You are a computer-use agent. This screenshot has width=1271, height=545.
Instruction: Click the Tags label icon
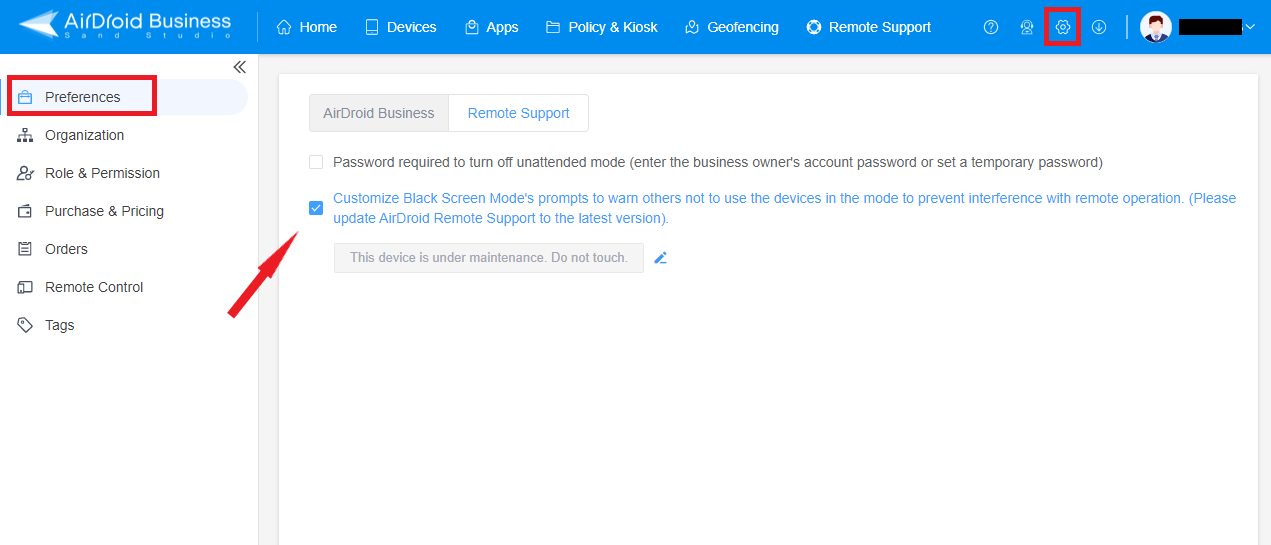pyautogui.click(x=25, y=325)
